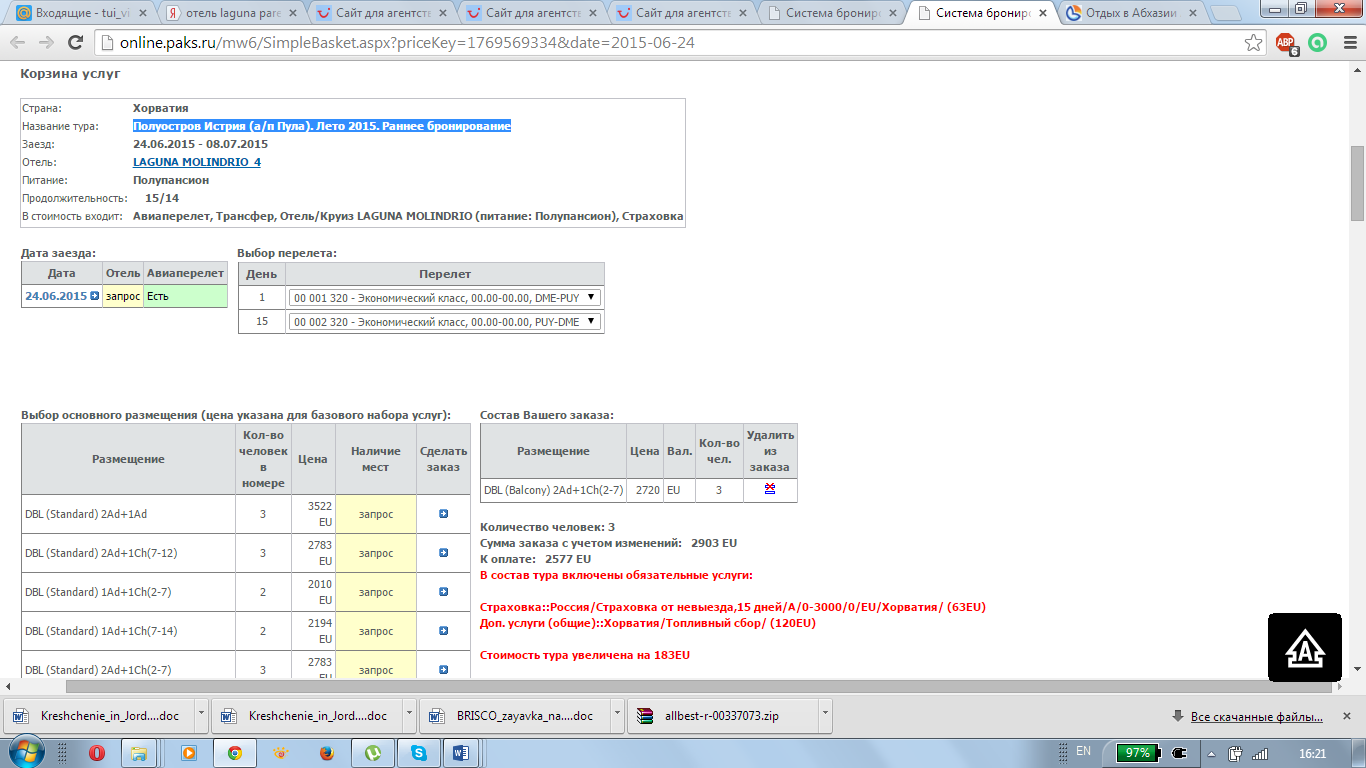Open the day 1 flight DME-PUY dropdown
The image size is (1366, 768).
pos(445,297)
